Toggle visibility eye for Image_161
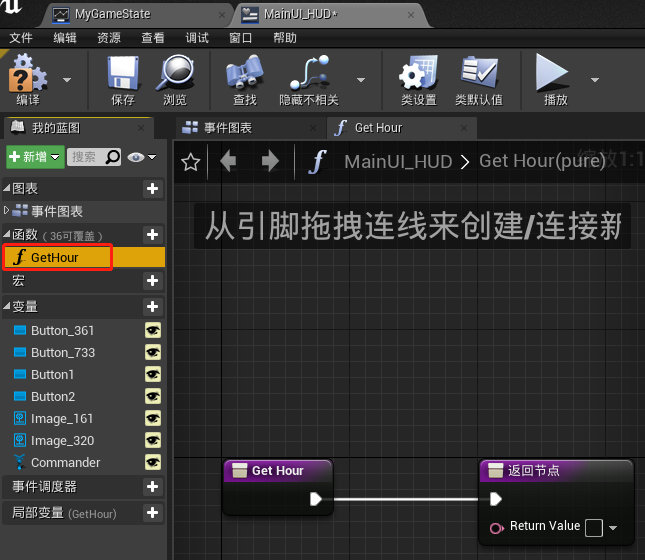The width and height of the screenshot is (645, 560). 153,418
